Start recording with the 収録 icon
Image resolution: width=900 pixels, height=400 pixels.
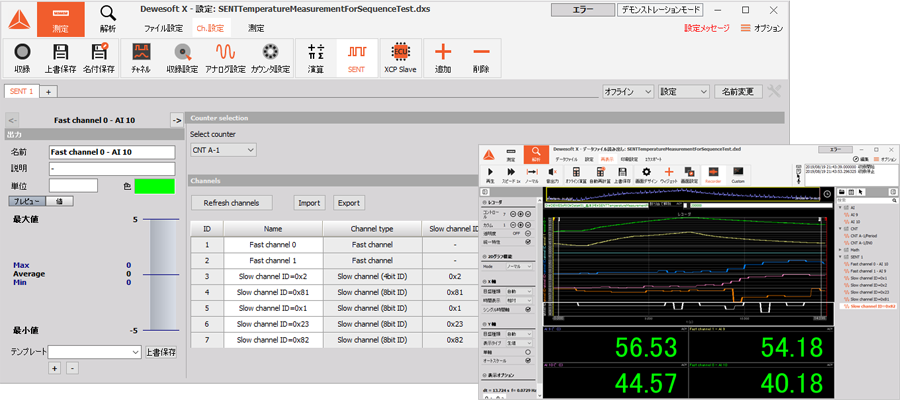pos(22,58)
